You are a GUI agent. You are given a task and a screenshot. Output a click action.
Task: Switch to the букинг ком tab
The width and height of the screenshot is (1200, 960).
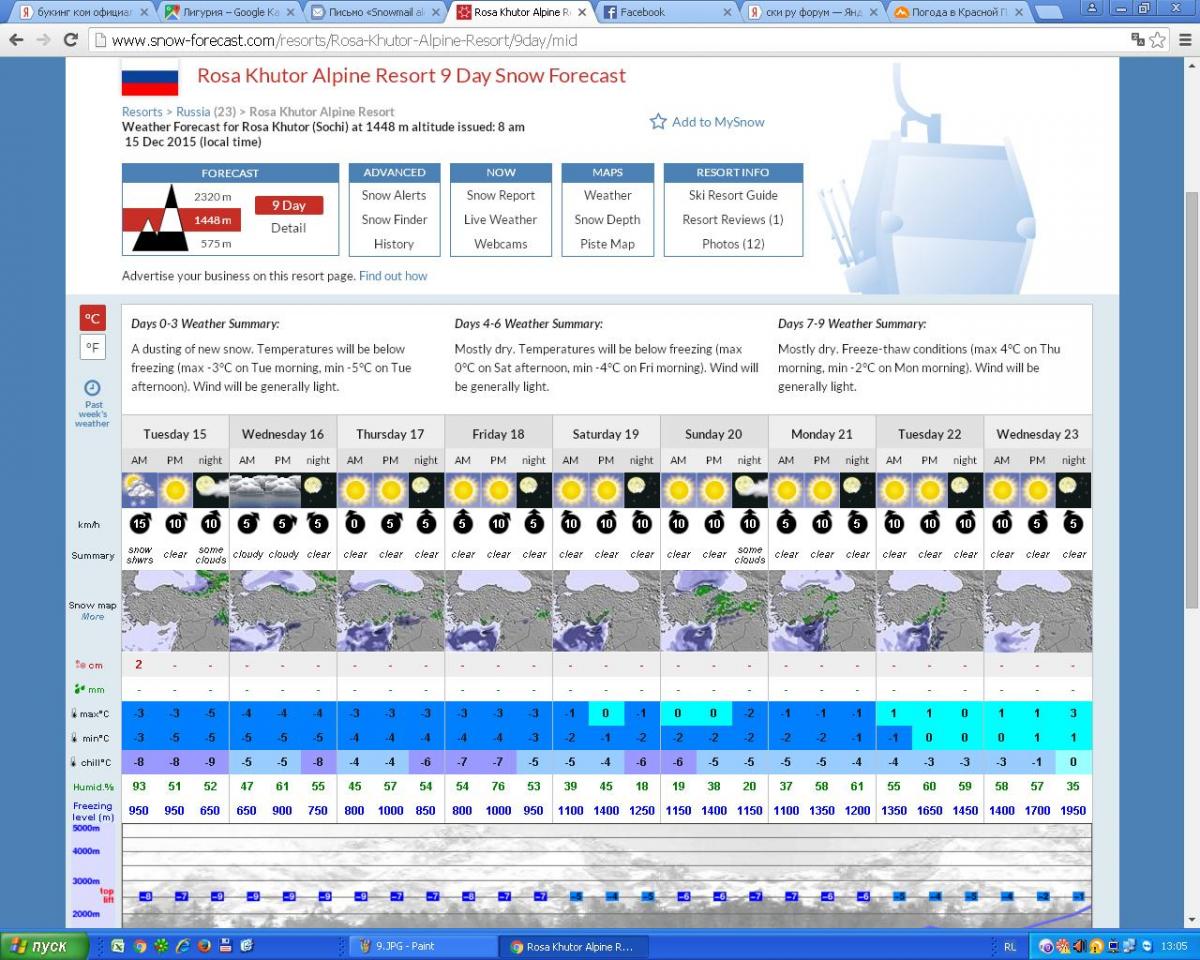82,12
